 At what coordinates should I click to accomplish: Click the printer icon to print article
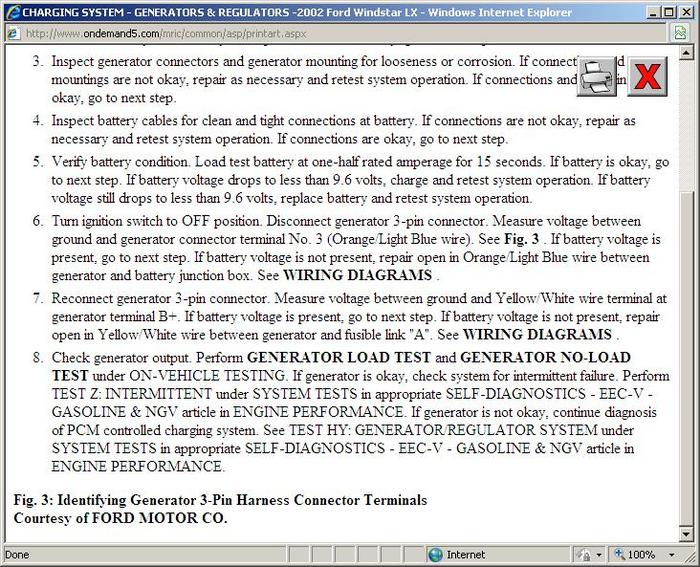pyautogui.click(x=597, y=77)
